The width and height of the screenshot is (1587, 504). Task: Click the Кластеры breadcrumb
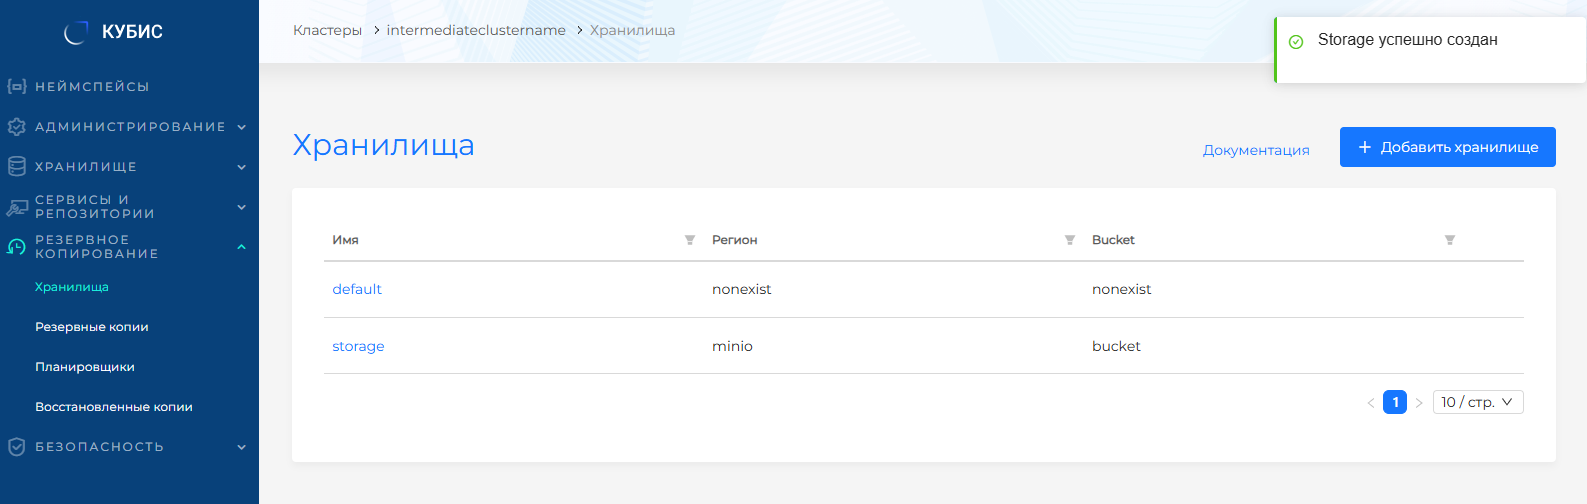(x=327, y=30)
